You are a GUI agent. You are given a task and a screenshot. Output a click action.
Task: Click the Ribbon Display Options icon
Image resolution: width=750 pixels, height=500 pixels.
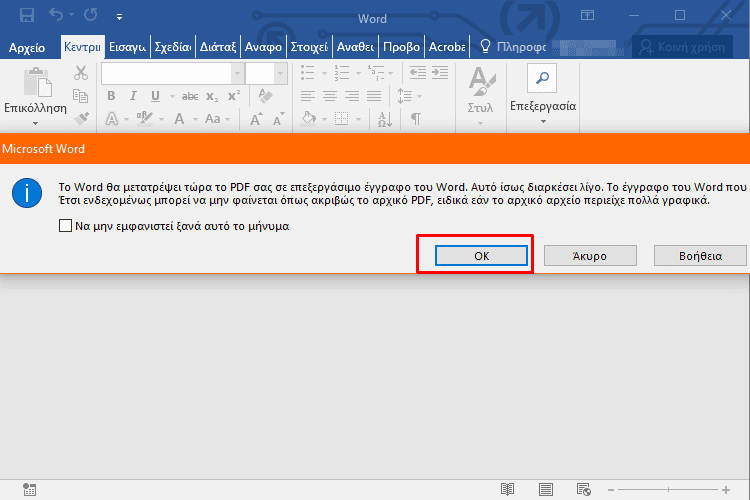587,15
